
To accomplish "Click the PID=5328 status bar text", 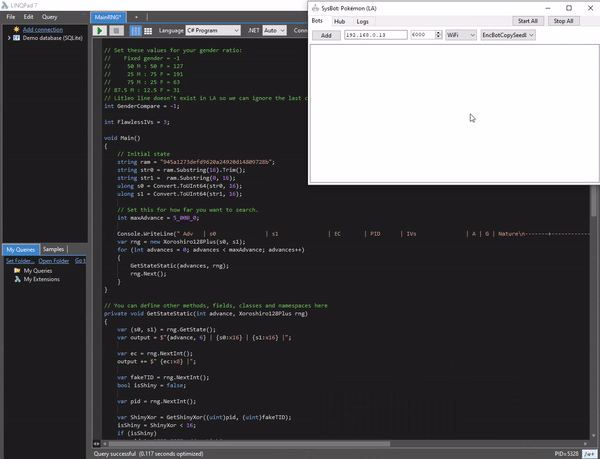I will (x=566, y=454).
